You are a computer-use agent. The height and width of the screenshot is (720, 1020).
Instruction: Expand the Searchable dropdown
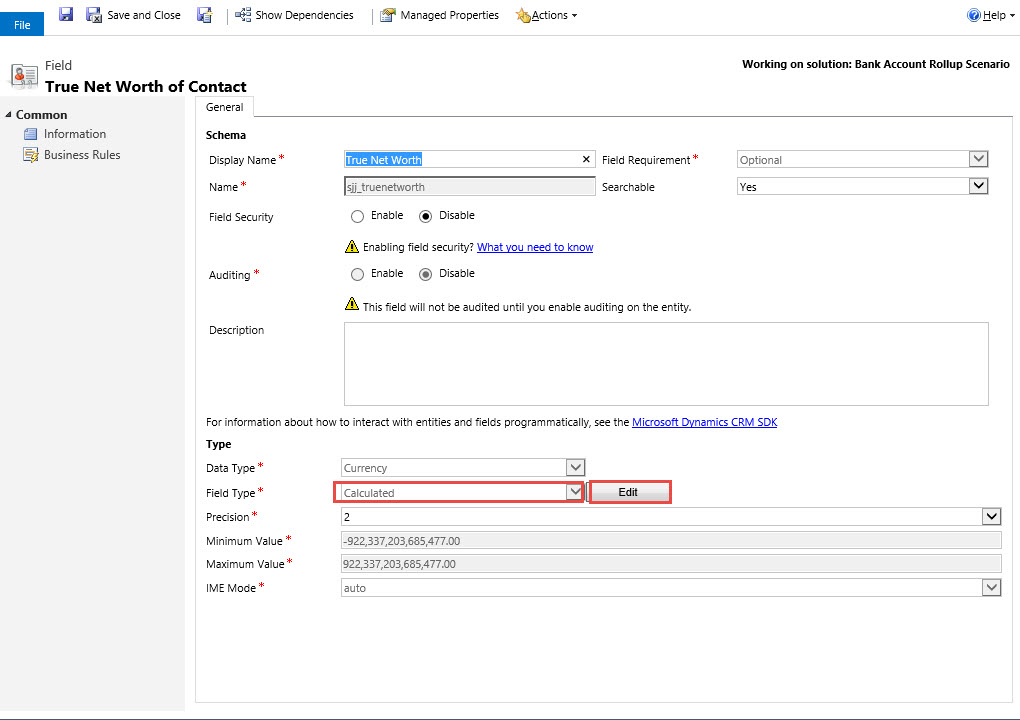coord(978,186)
